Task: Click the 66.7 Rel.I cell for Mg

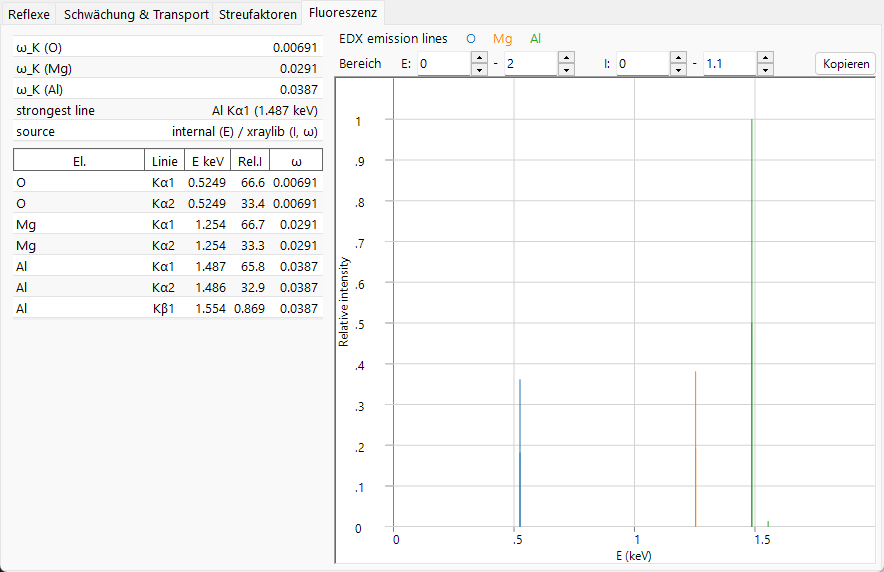Action: pyautogui.click(x=253, y=224)
